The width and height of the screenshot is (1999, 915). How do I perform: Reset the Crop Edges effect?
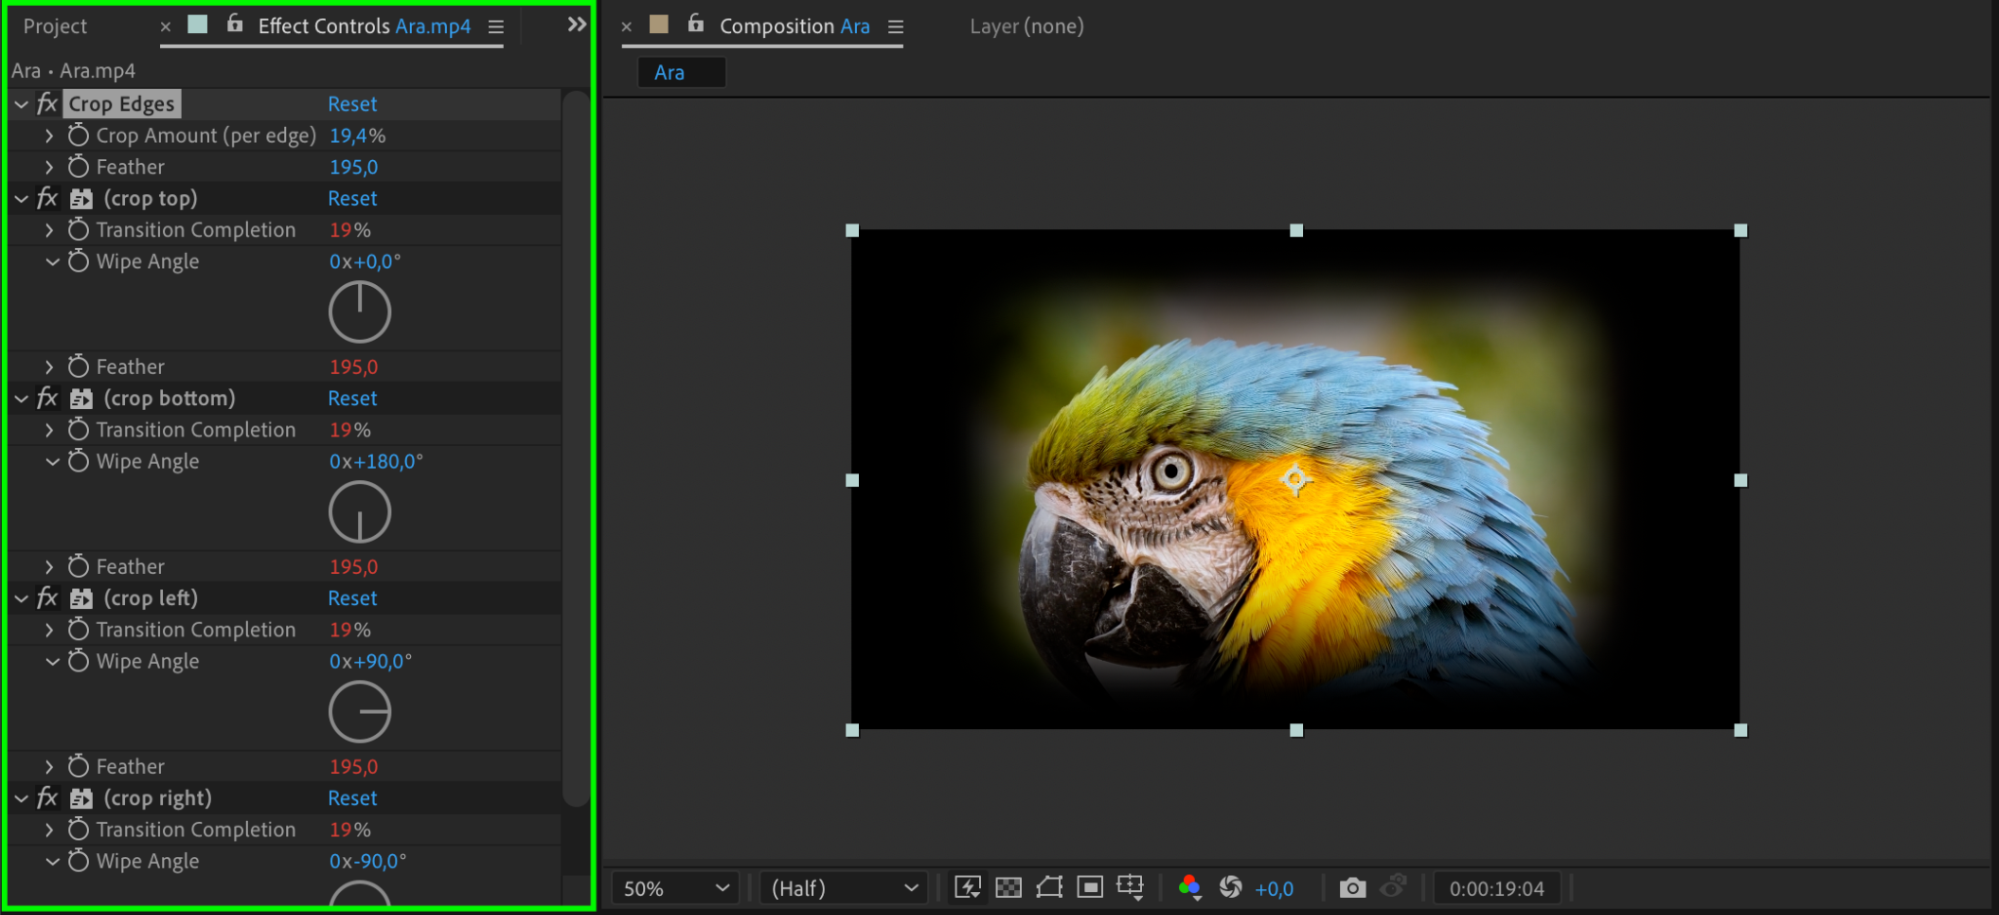click(352, 104)
